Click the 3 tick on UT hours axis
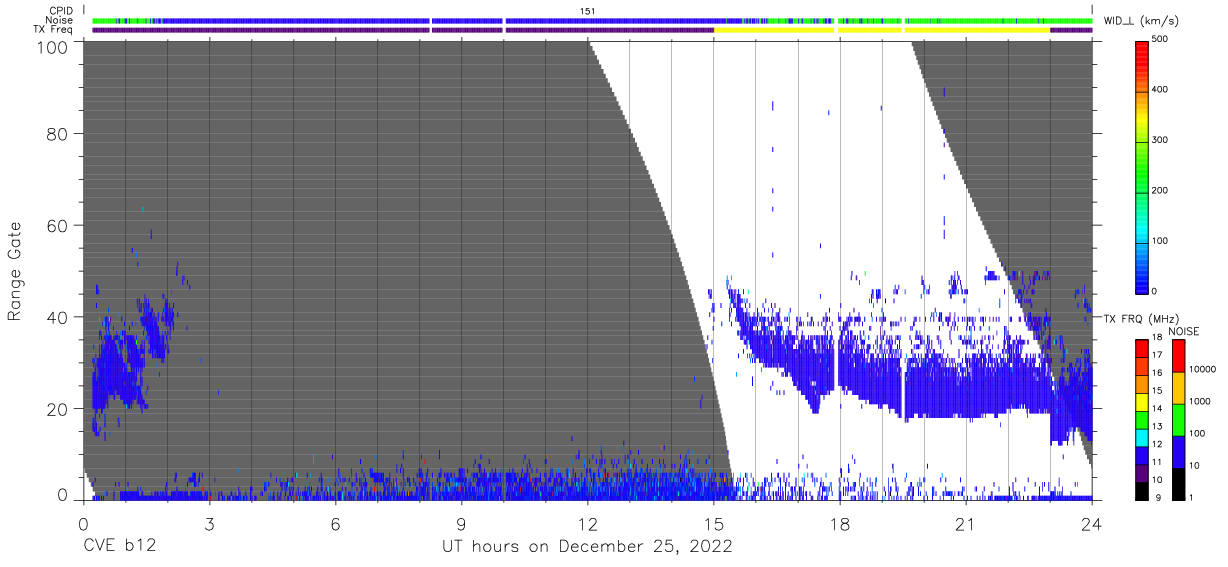This screenshot has height=567, width=1228. 209,524
